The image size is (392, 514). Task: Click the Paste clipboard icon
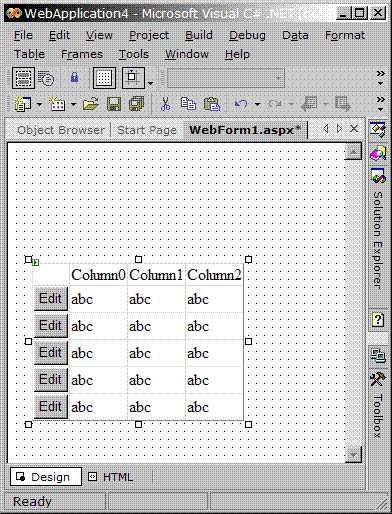212,104
